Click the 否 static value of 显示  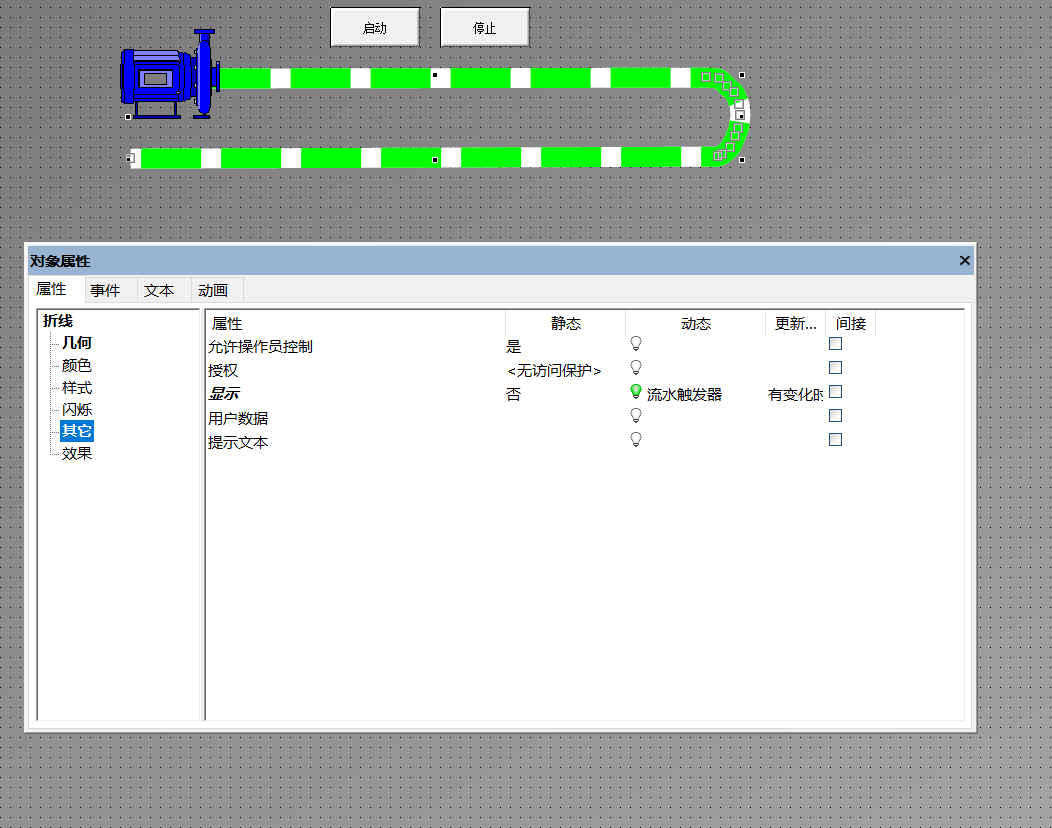[514, 395]
